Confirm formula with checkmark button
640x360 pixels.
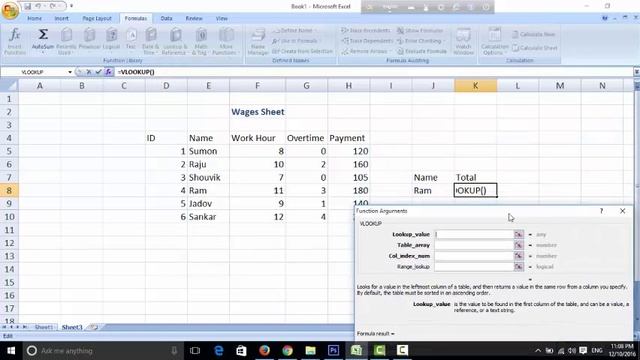[x=98, y=72]
